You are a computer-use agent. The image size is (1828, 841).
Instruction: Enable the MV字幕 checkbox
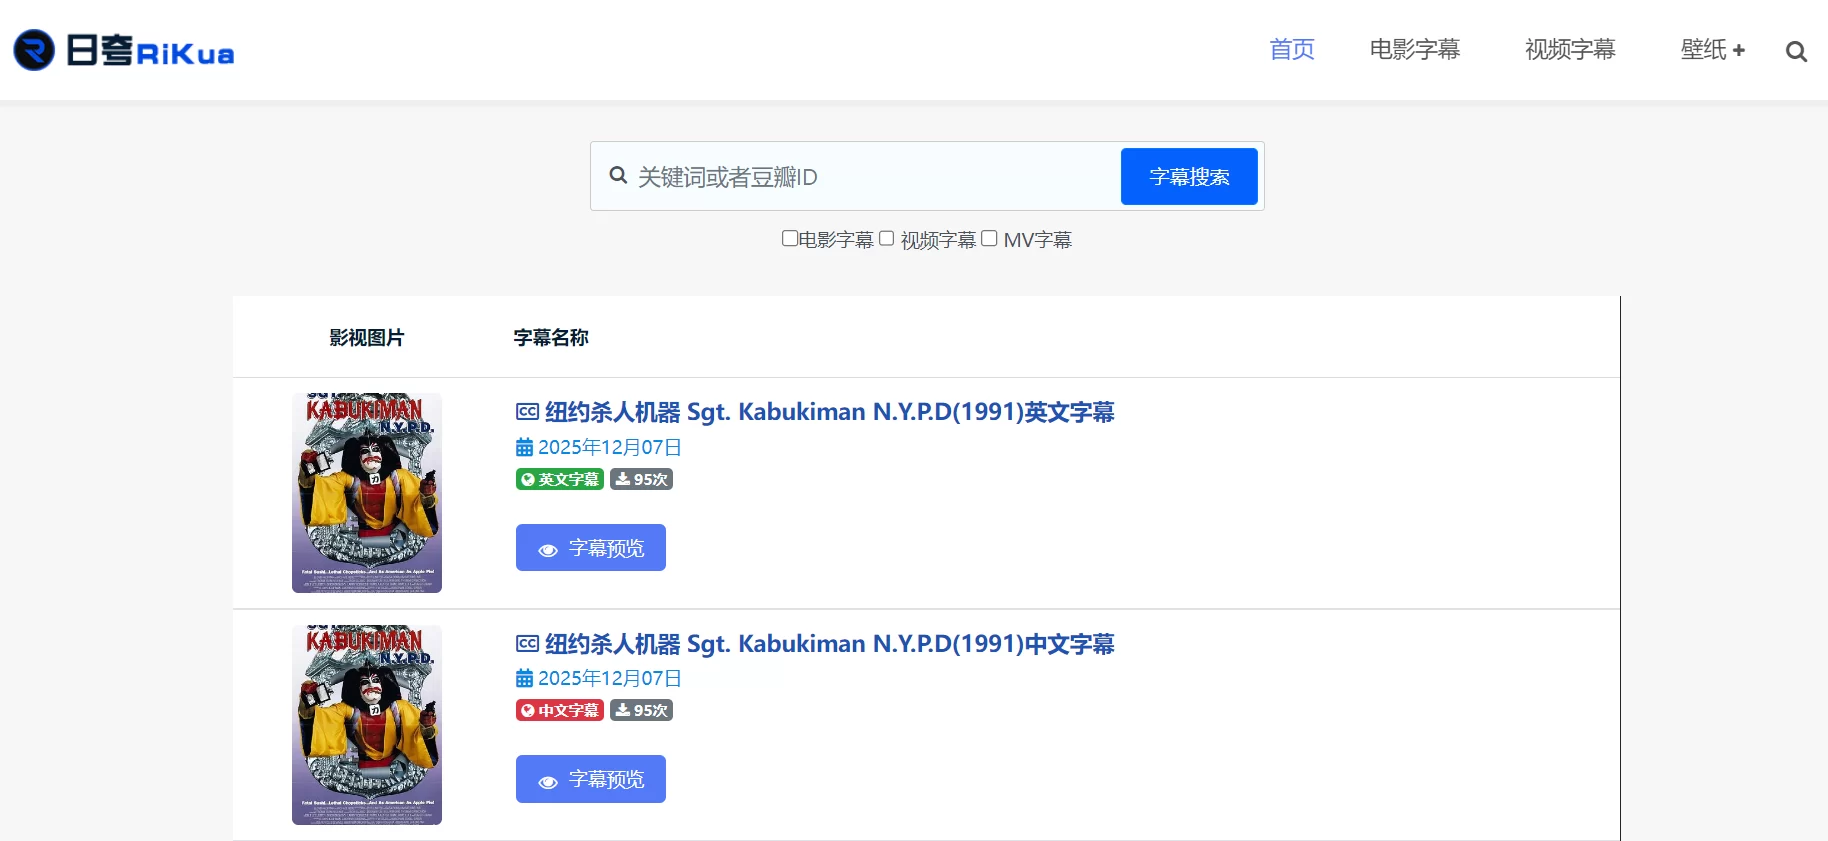[x=989, y=238]
